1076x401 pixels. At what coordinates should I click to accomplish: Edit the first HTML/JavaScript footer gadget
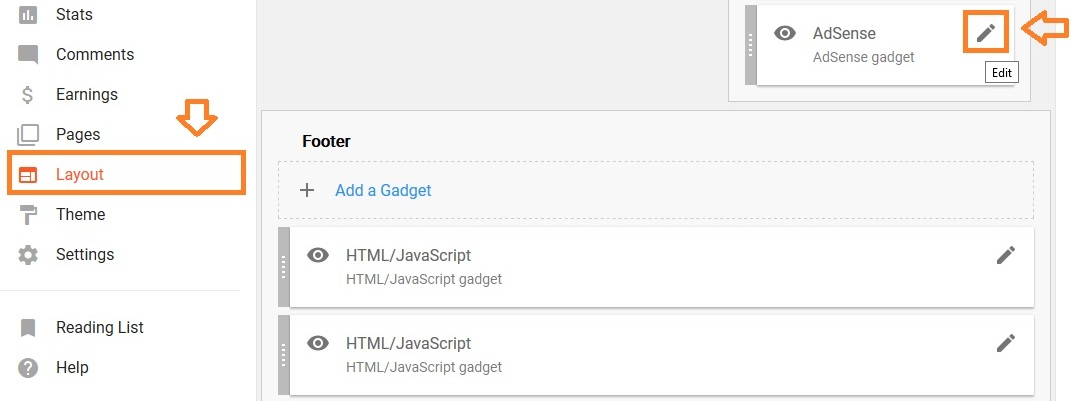click(1005, 255)
